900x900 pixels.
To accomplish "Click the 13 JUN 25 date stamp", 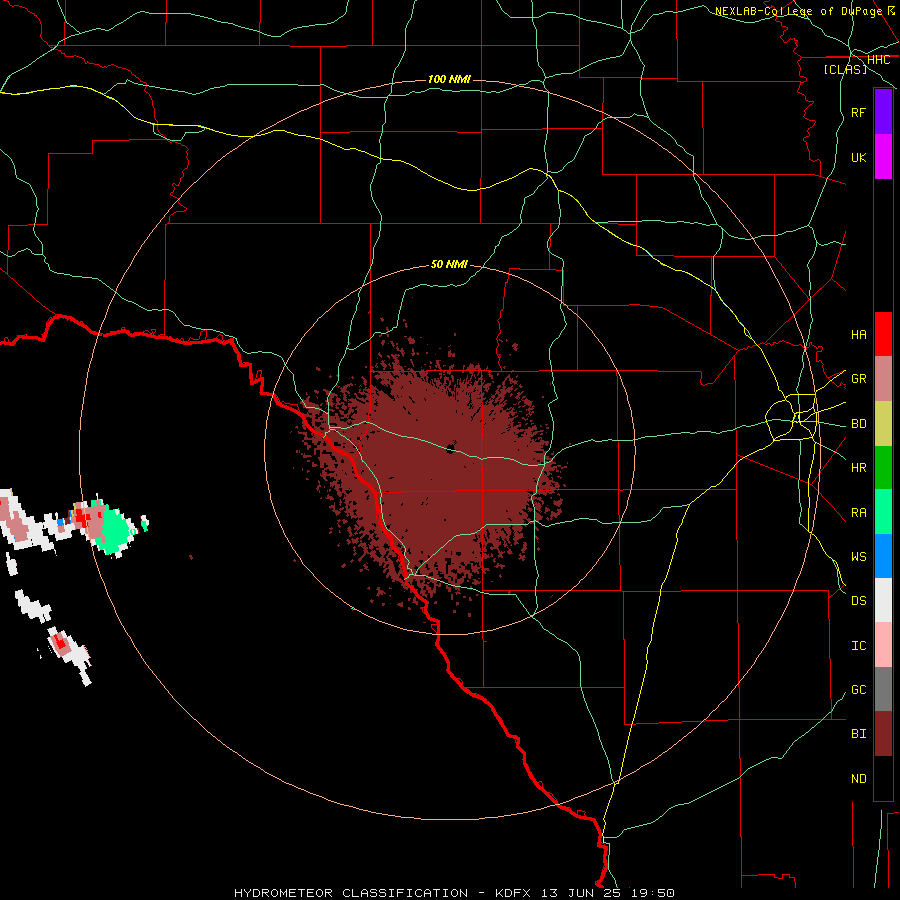I will pos(583,893).
